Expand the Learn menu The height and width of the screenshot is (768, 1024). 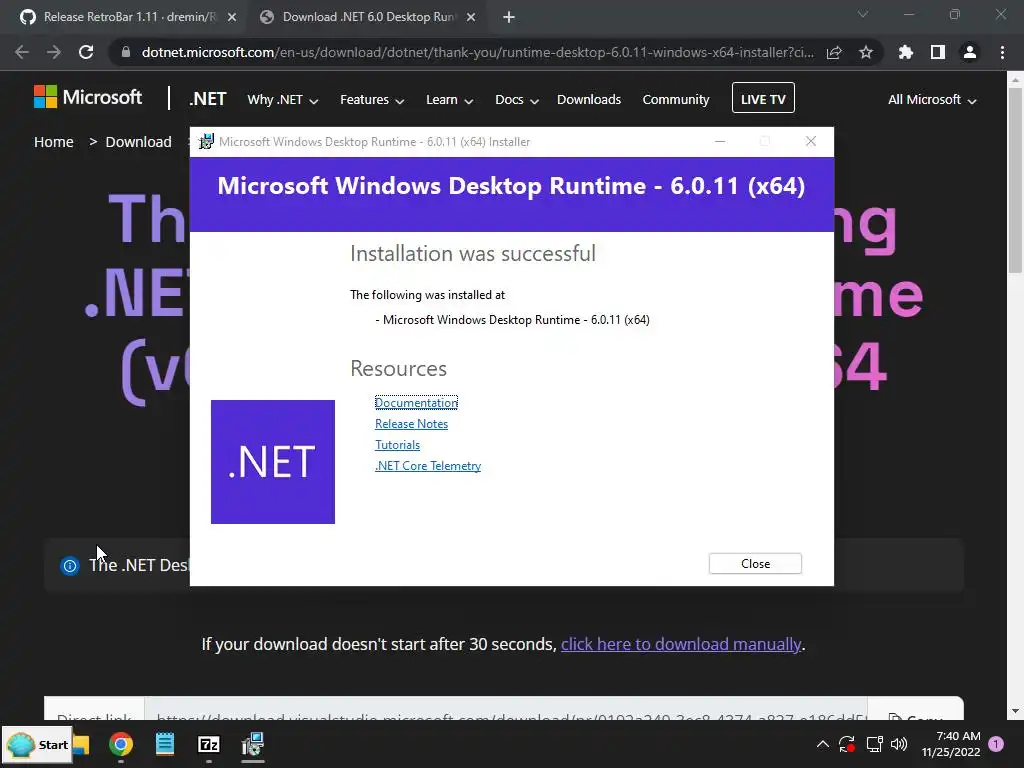click(449, 100)
